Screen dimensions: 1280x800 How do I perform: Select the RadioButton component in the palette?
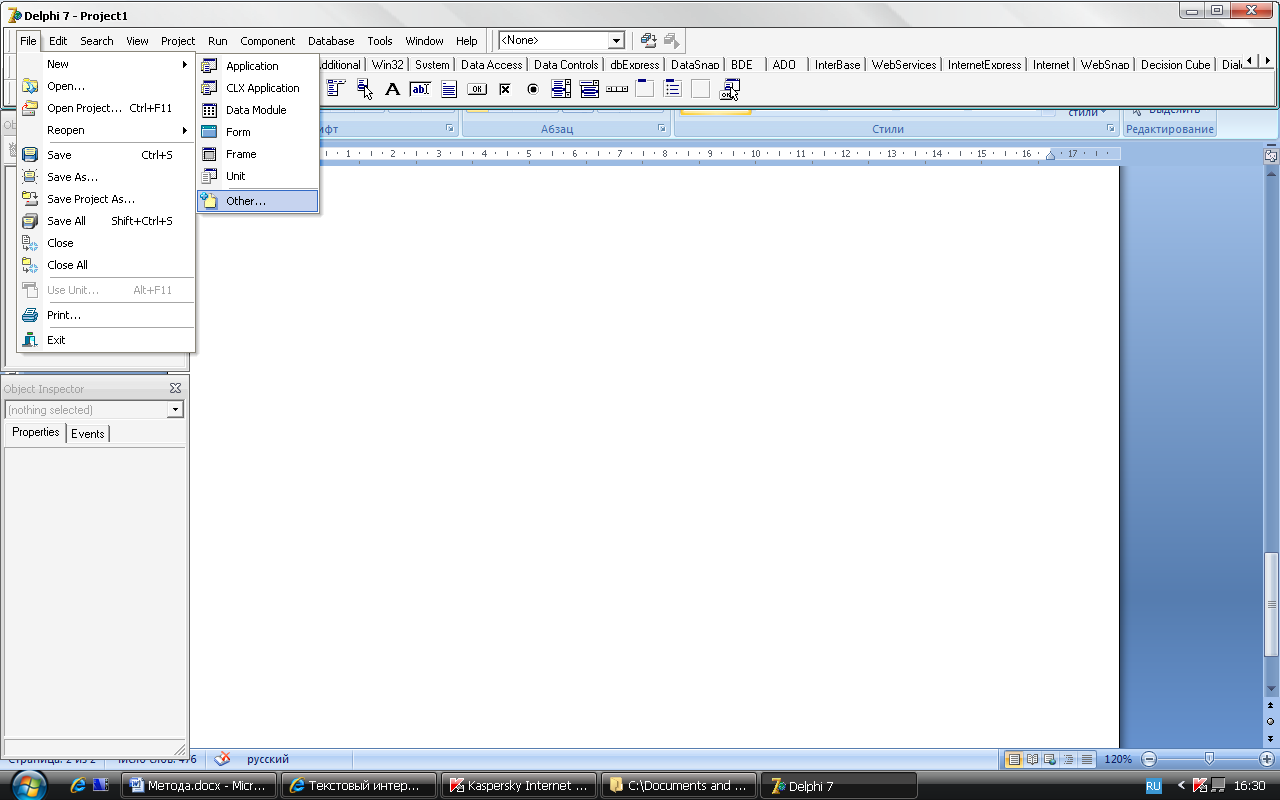533,89
